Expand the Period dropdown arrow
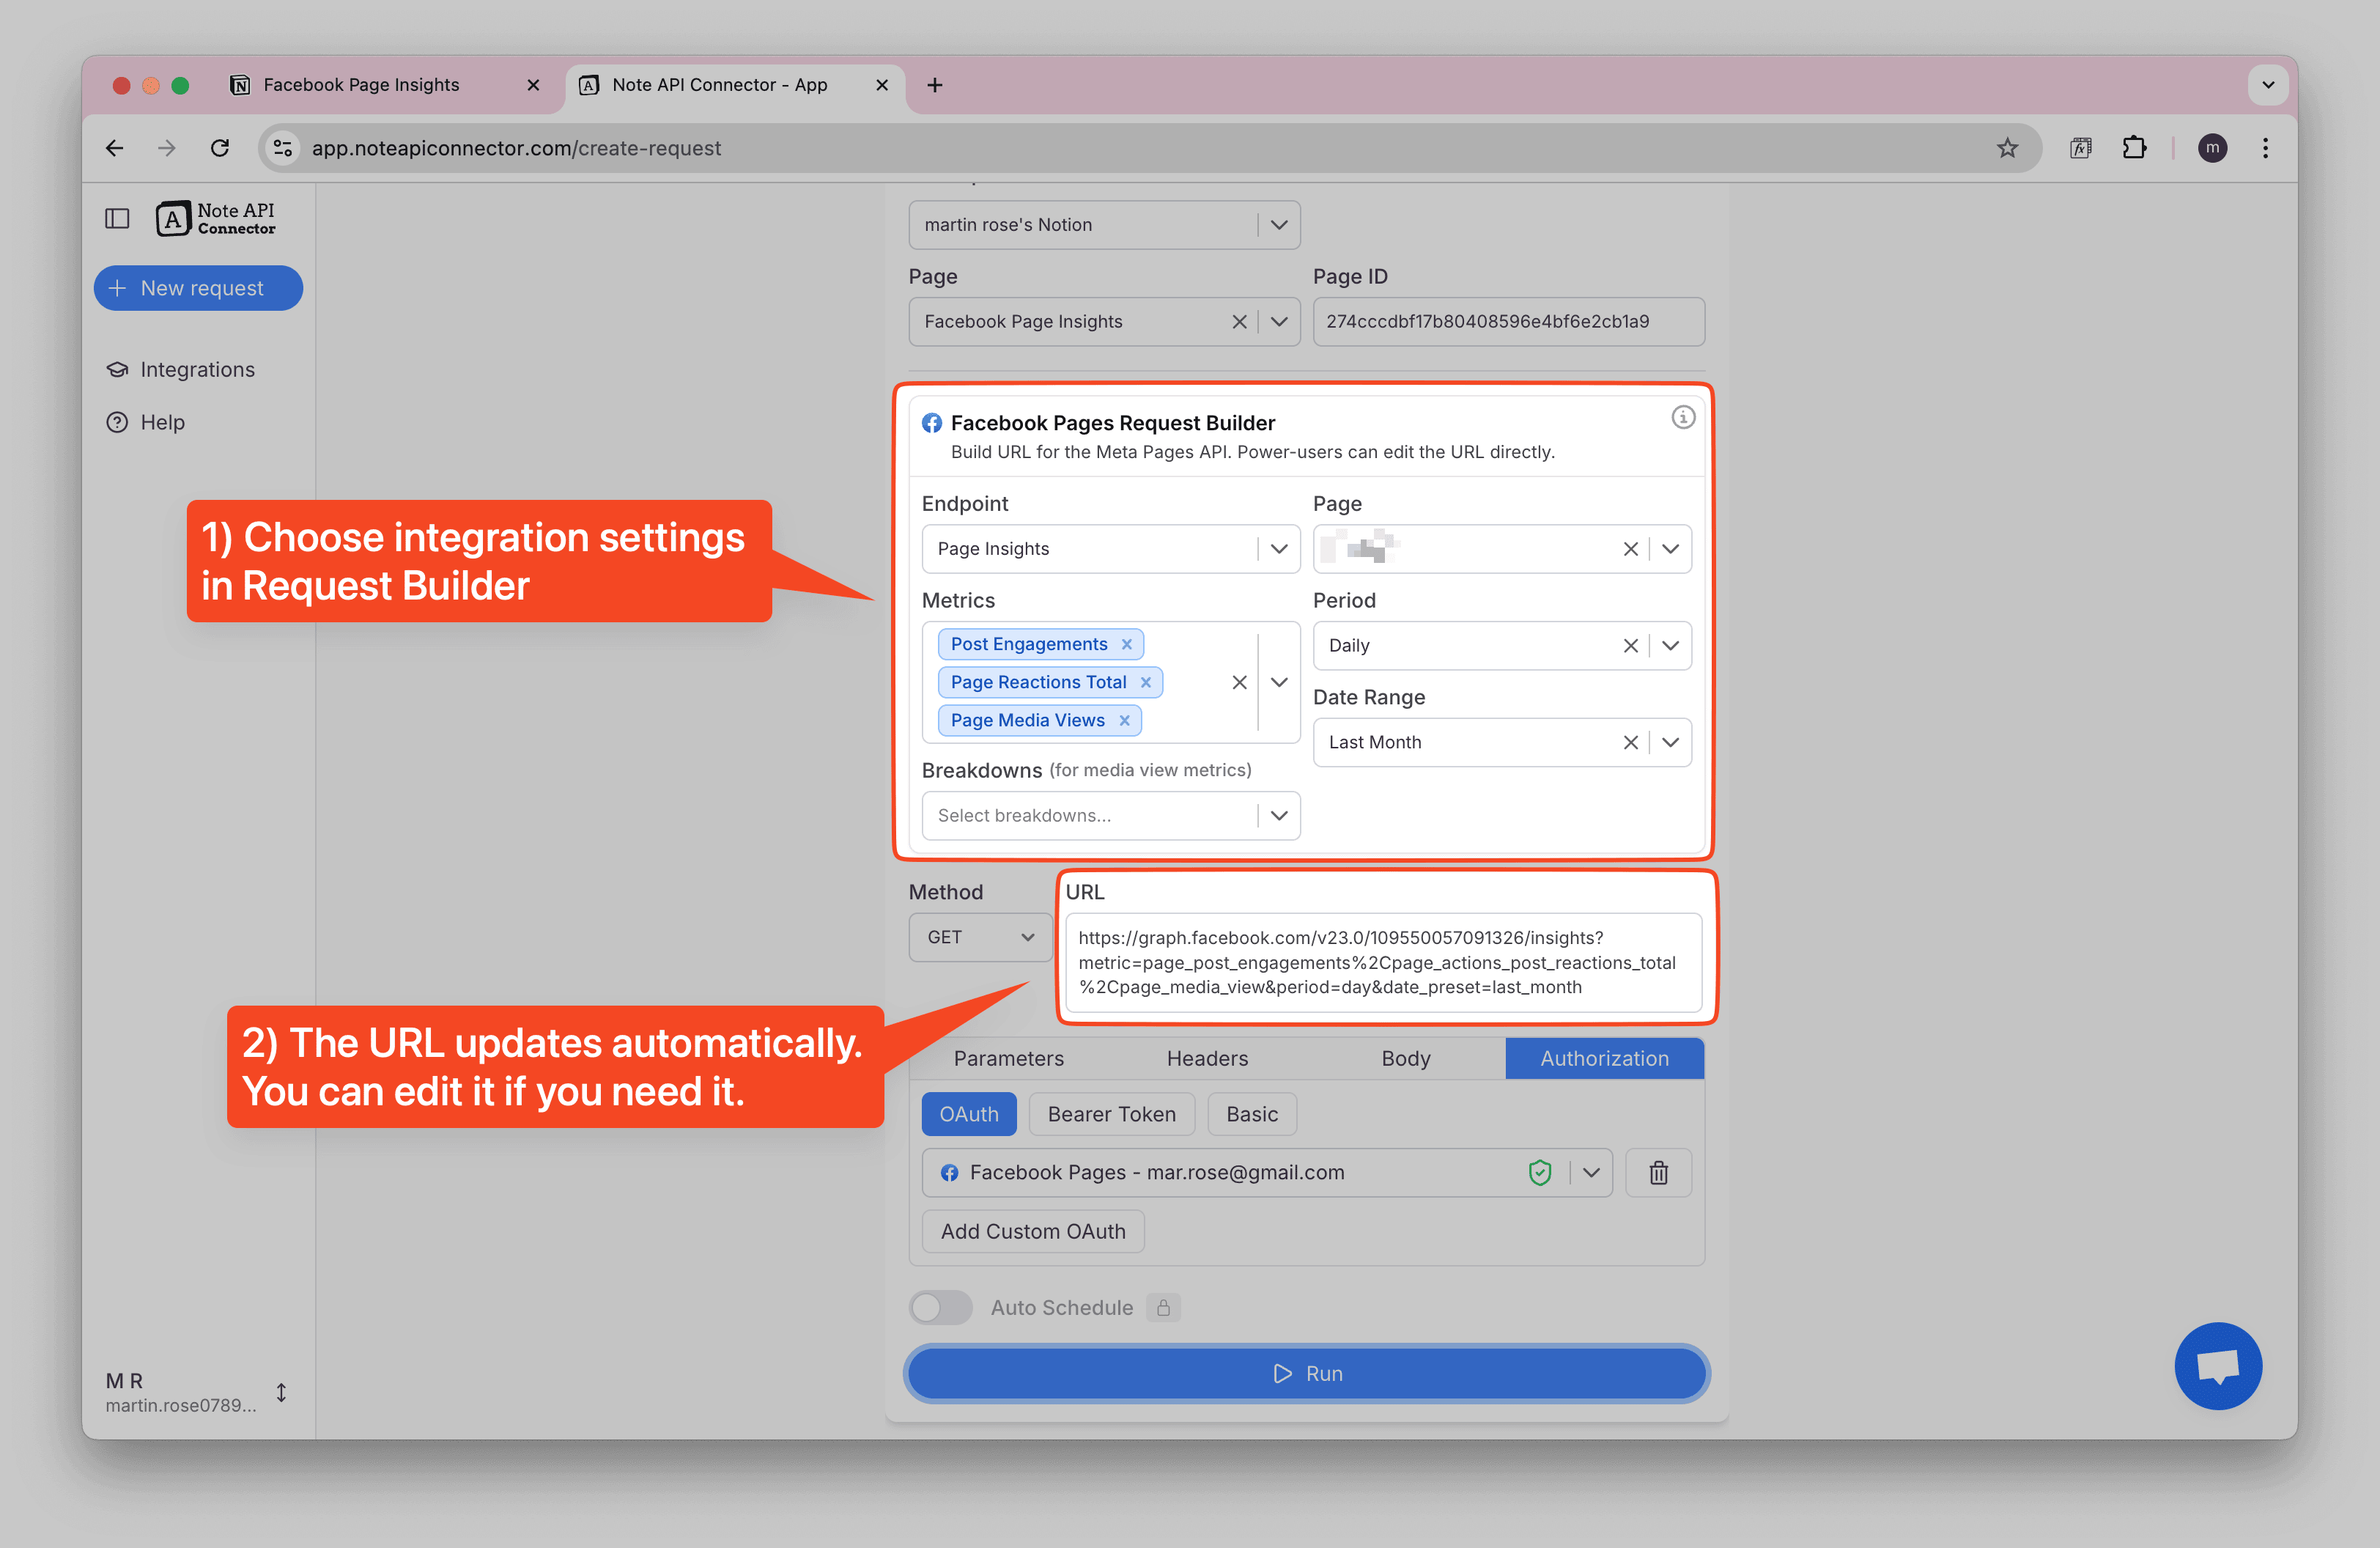Viewport: 2380px width, 1548px height. pyautogui.click(x=1670, y=645)
